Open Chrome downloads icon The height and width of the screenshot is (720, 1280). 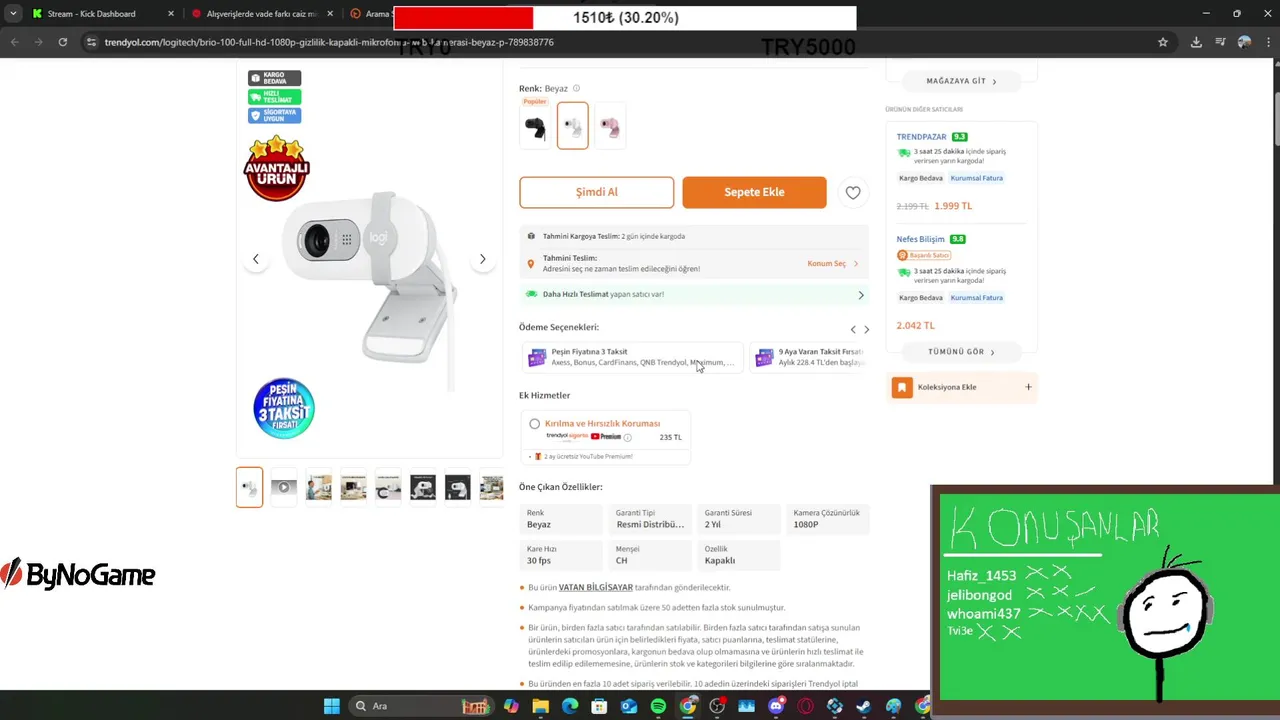click(x=1196, y=42)
